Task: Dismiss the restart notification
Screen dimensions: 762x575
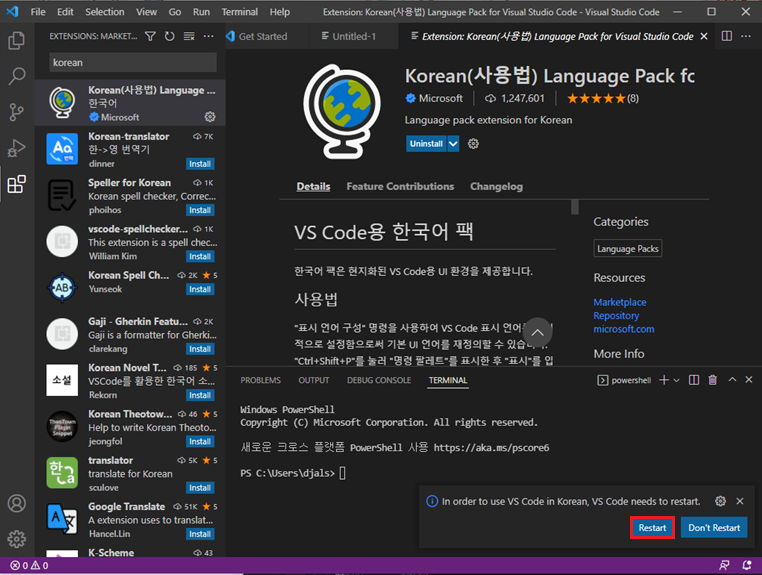Action: pos(740,501)
